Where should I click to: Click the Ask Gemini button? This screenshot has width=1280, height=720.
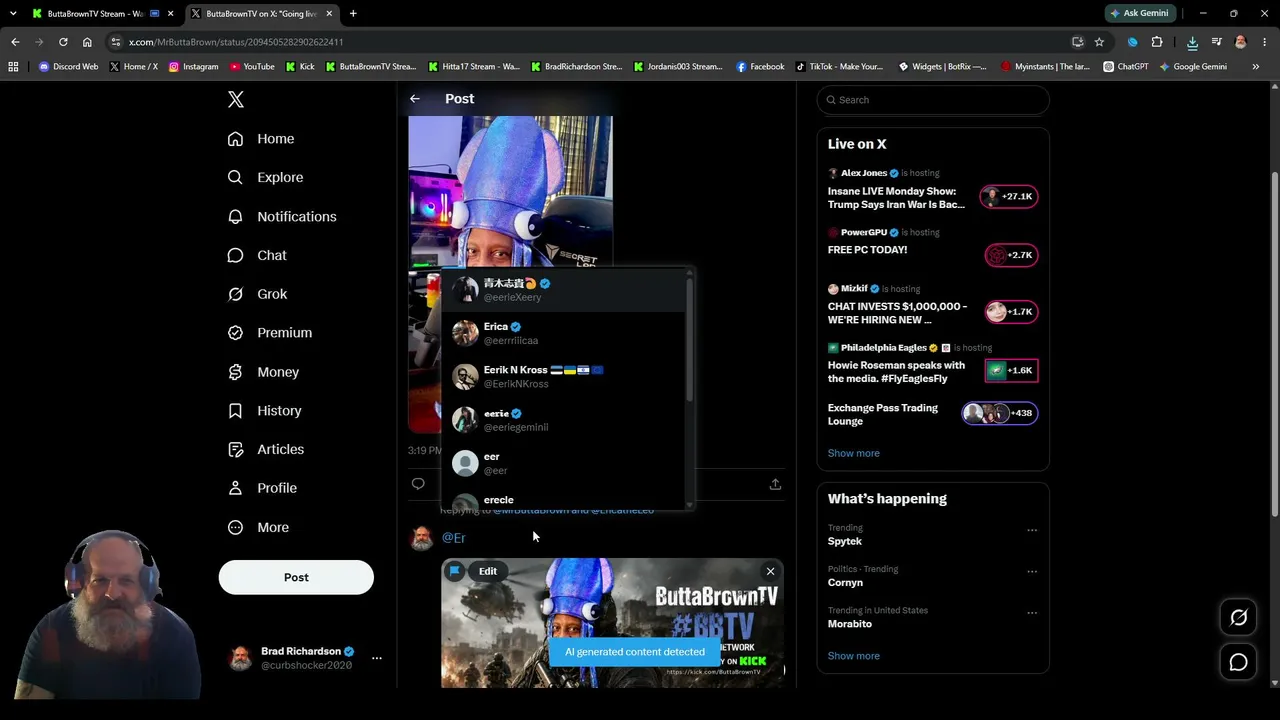click(1139, 13)
